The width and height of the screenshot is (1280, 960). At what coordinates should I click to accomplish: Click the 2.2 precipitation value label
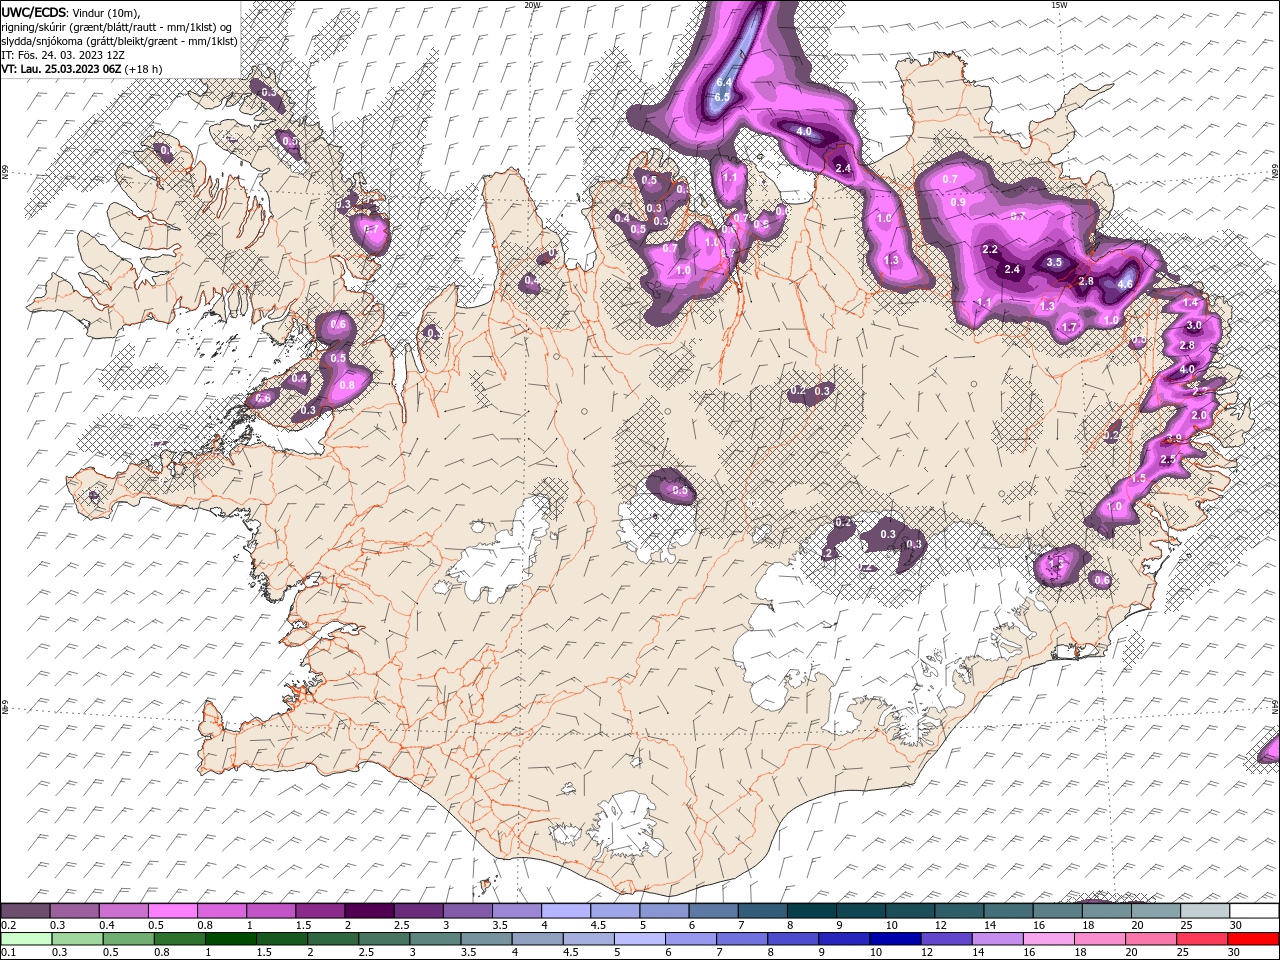click(x=990, y=249)
